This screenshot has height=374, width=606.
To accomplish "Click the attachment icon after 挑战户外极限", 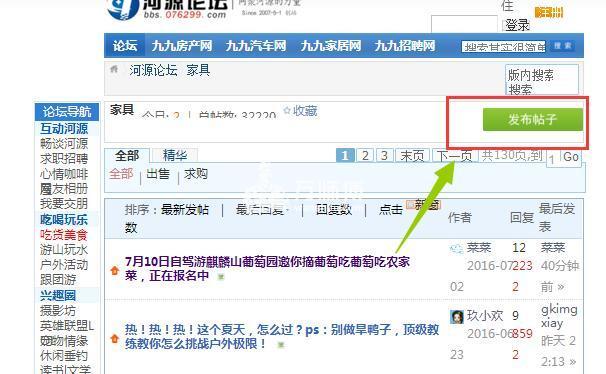I will [x=281, y=344].
